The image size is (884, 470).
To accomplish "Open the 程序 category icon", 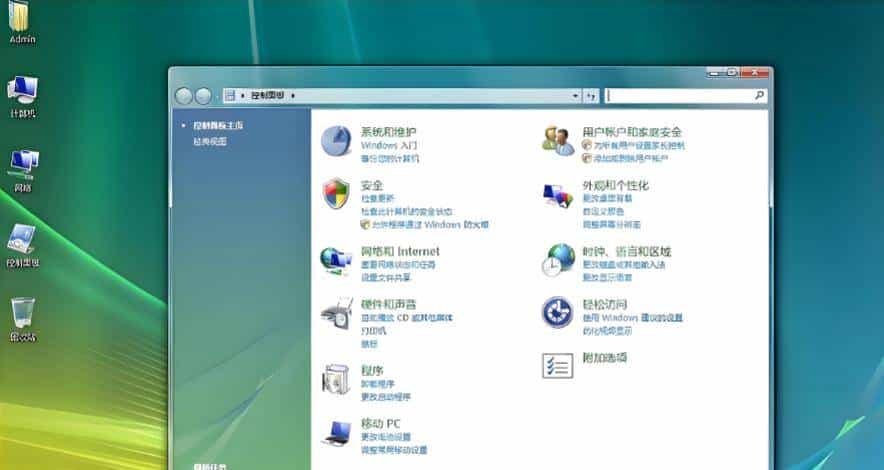I will (x=336, y=379).
